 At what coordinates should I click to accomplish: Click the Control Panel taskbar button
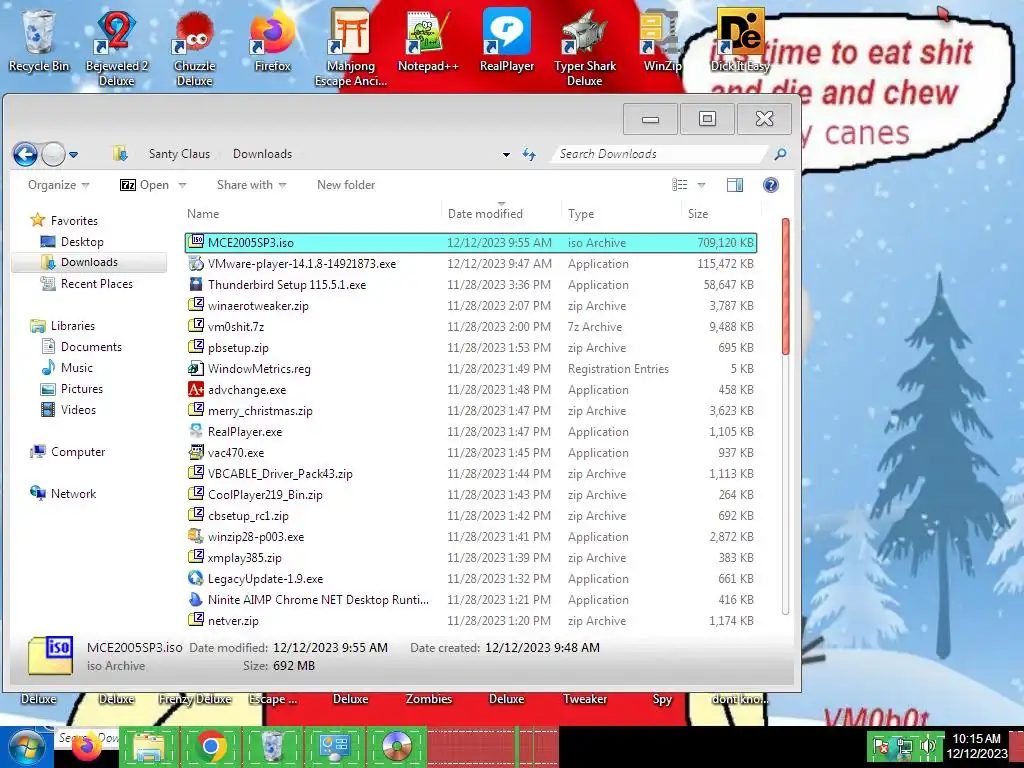tap(334, 747)
